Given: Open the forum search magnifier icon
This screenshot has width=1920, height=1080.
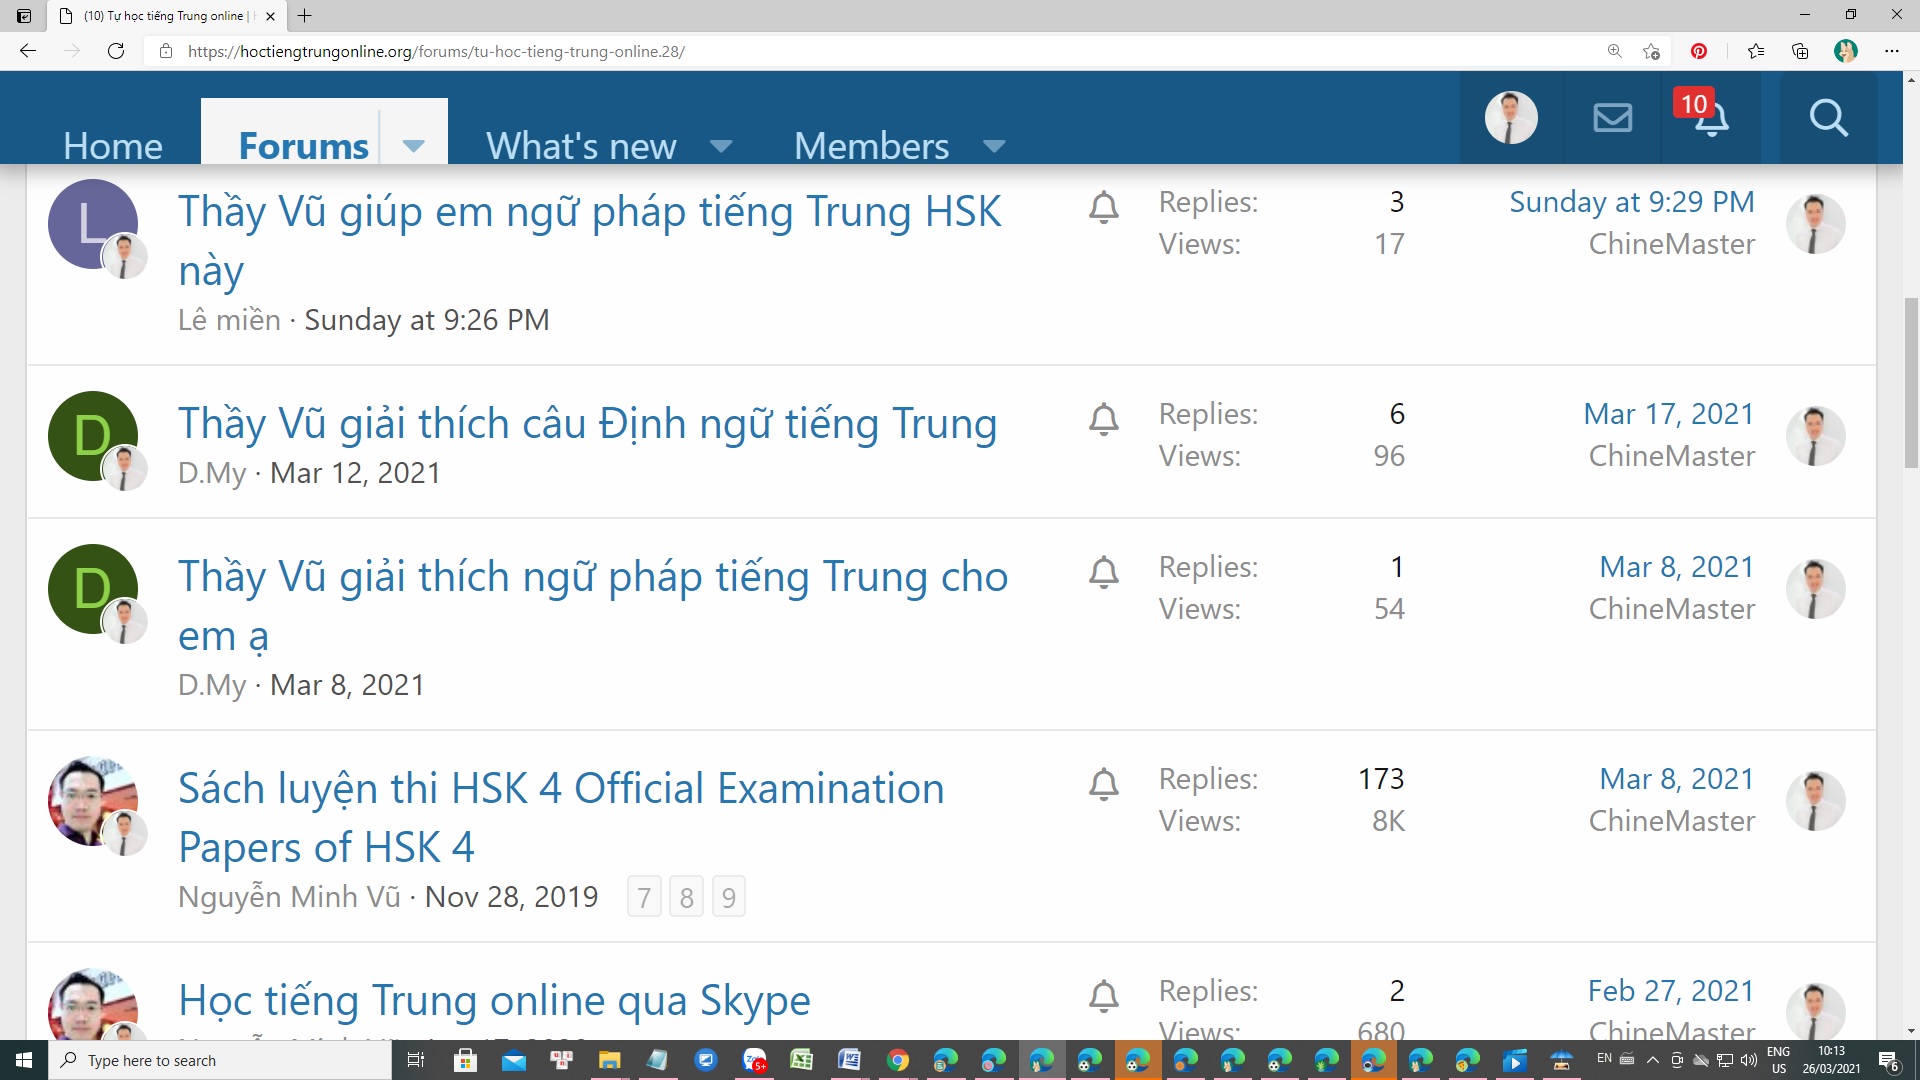Looking at the screenshot, I should (1827, 118).
